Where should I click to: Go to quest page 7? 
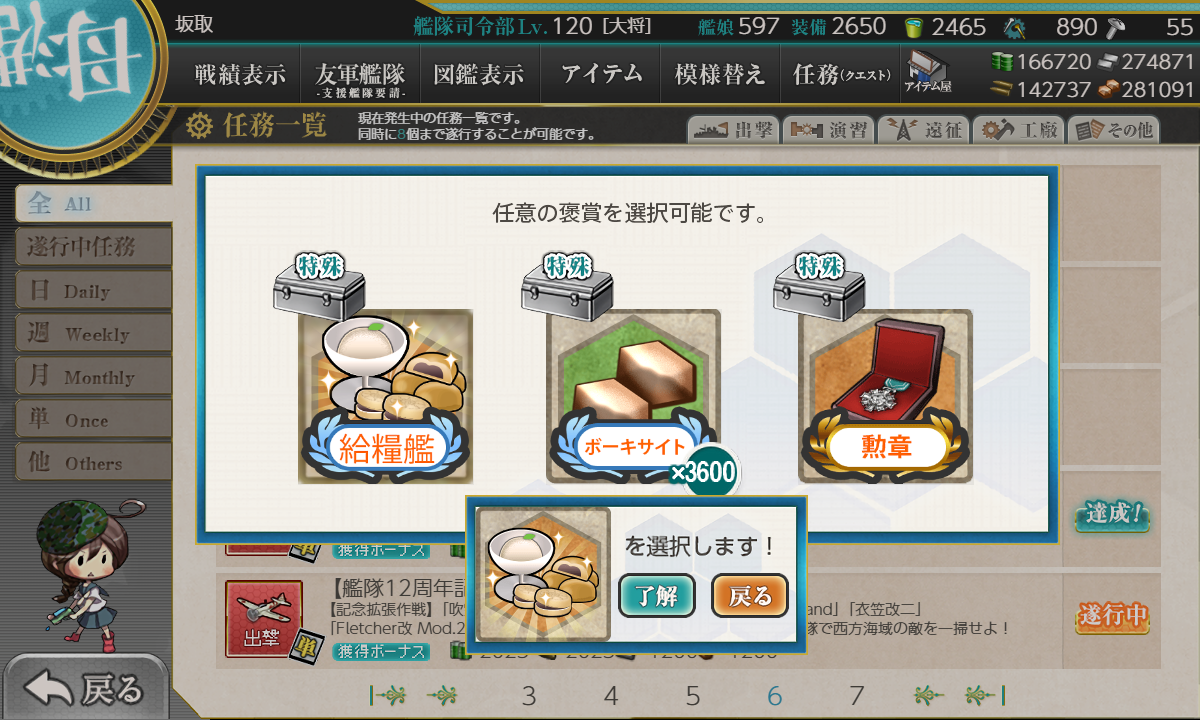pos(856,696)
